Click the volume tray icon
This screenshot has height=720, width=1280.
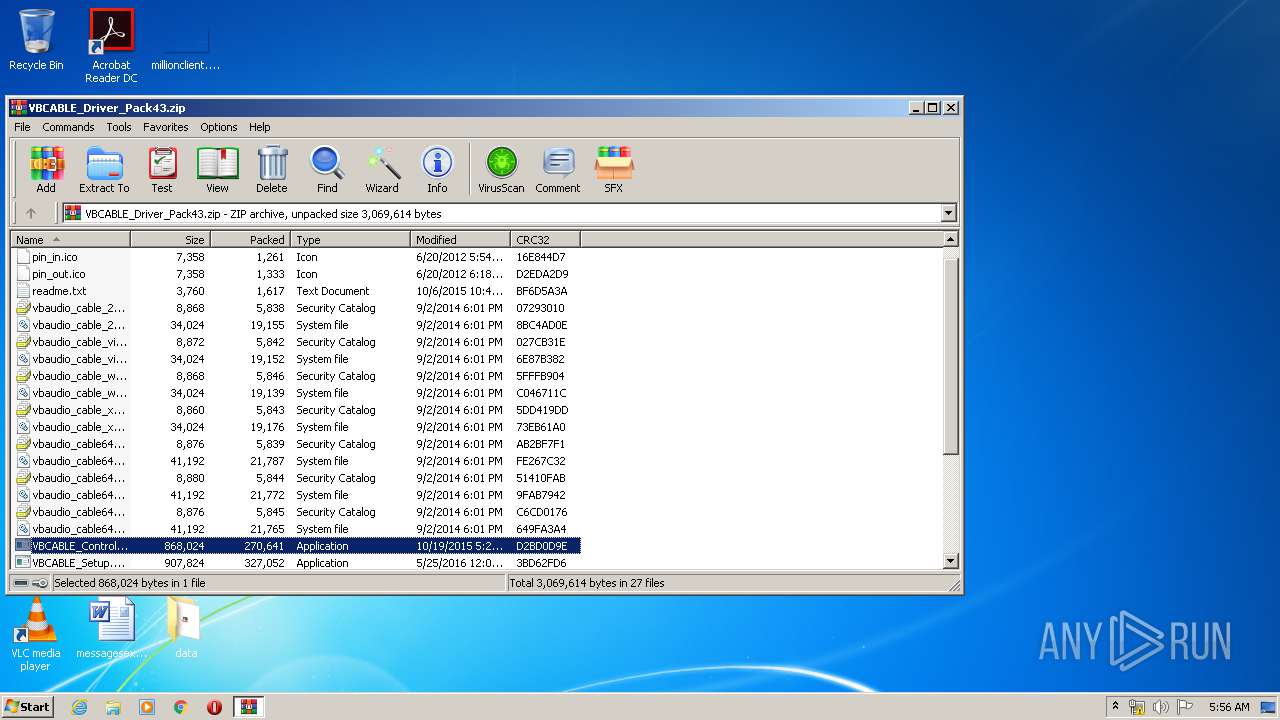(1160, 707)
